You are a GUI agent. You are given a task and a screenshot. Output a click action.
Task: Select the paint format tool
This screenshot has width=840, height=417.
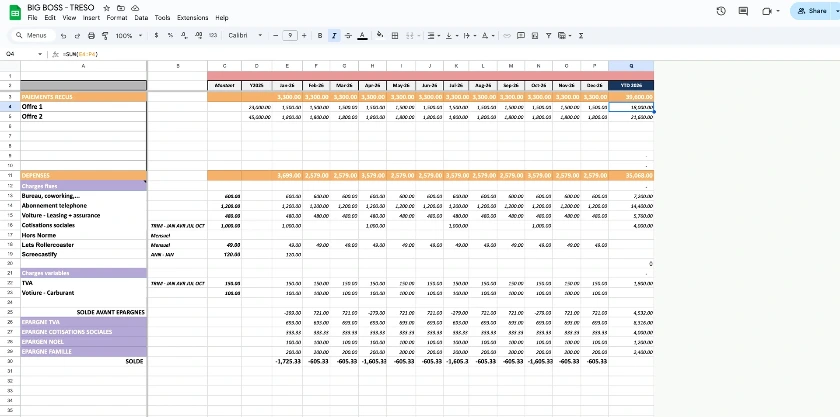(105, 35)
